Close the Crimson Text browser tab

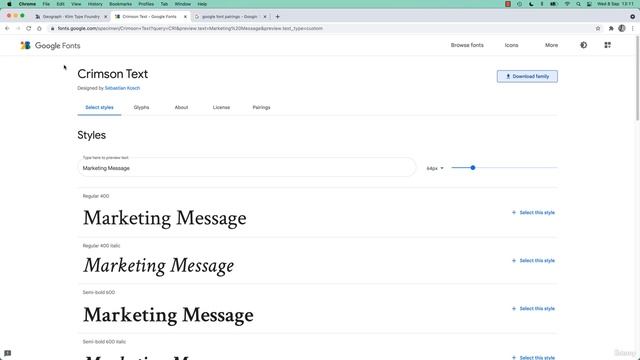[x=185, y=17]
